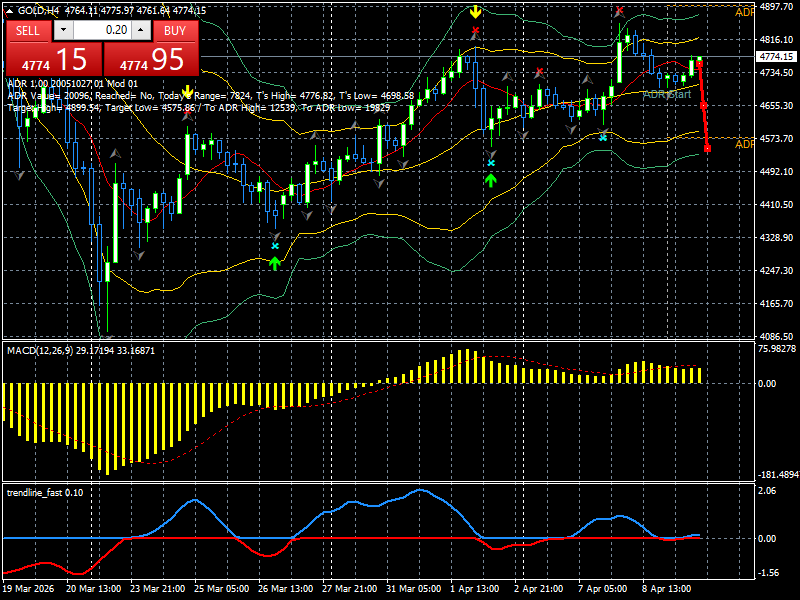
Task: Click the red BUY button
Action: coord(175,31)
